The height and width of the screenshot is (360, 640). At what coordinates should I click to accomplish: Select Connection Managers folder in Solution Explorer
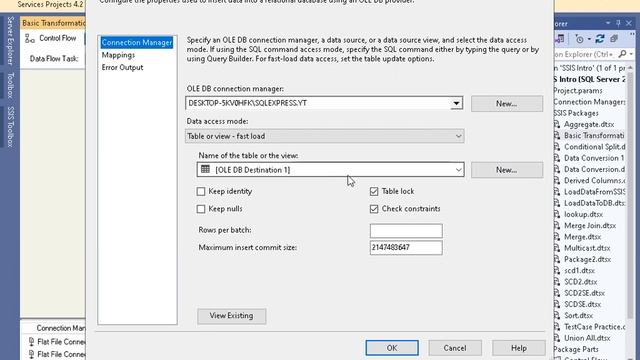589,102
